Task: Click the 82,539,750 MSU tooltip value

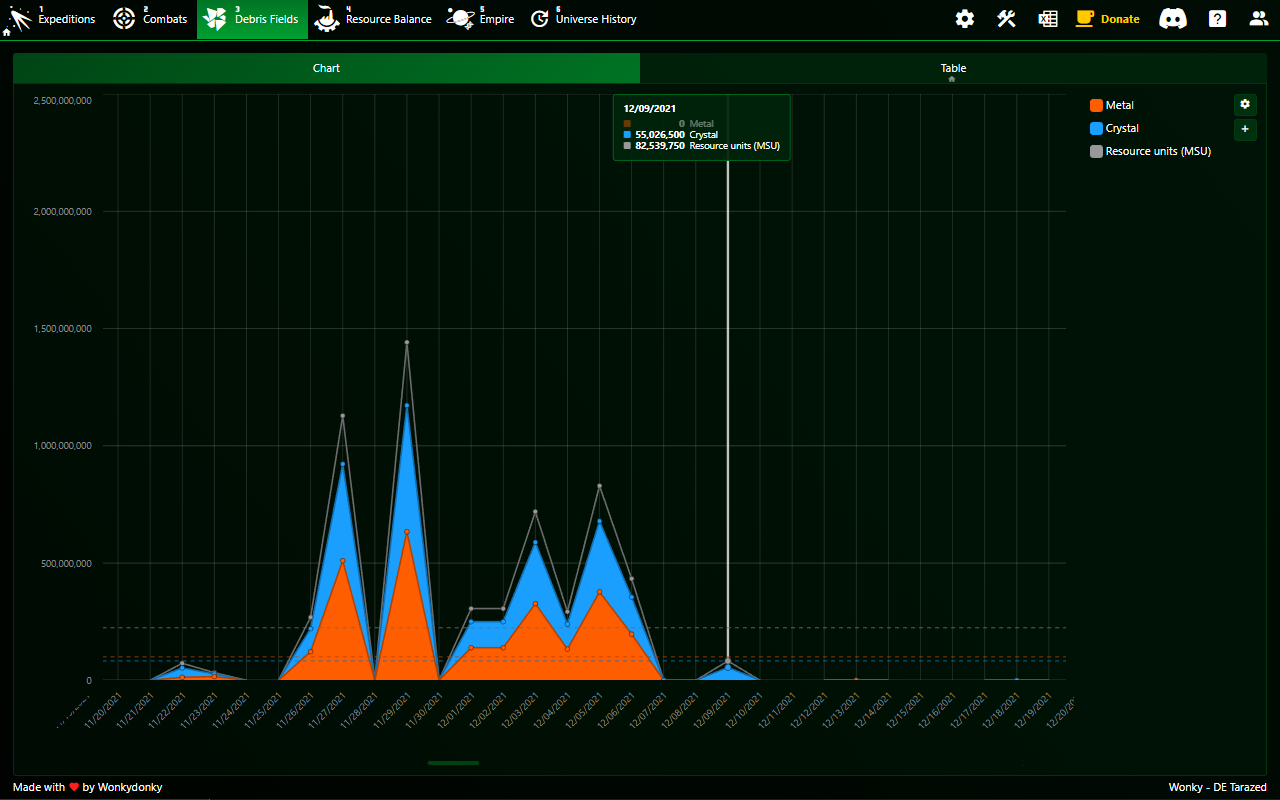Action: [660, 145]
